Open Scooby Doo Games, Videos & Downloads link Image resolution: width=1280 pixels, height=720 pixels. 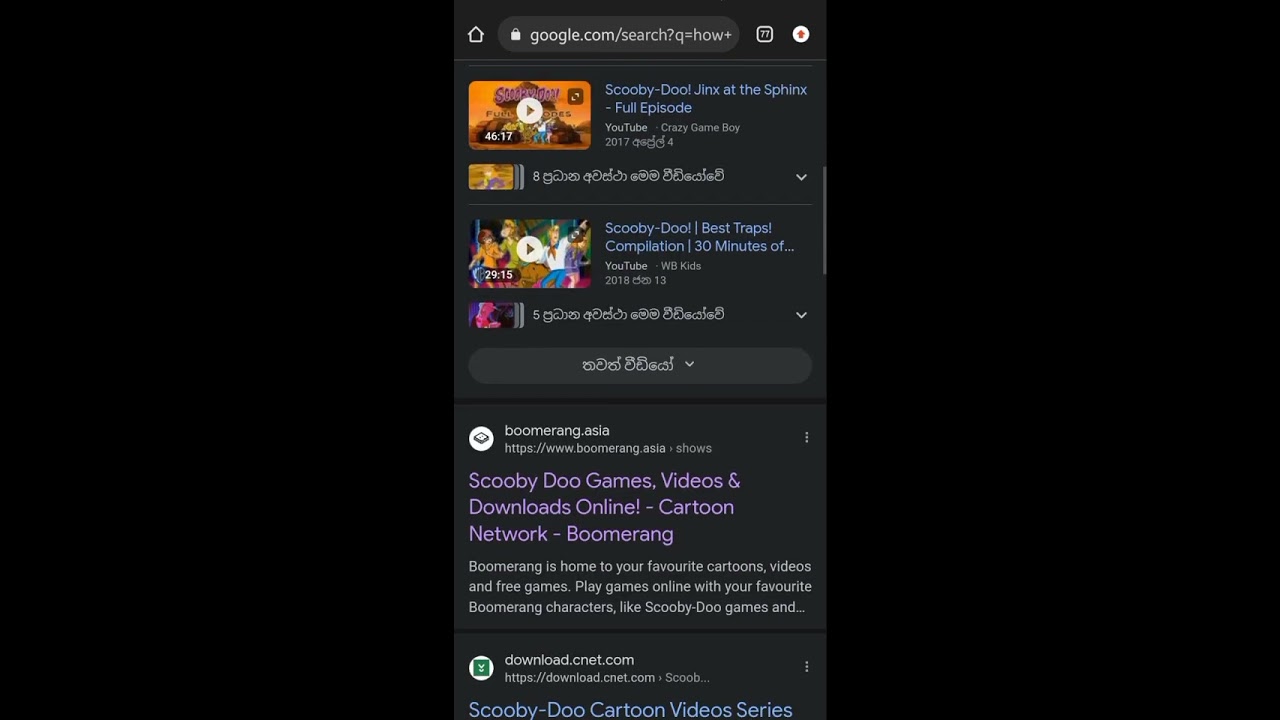[605, 507]
